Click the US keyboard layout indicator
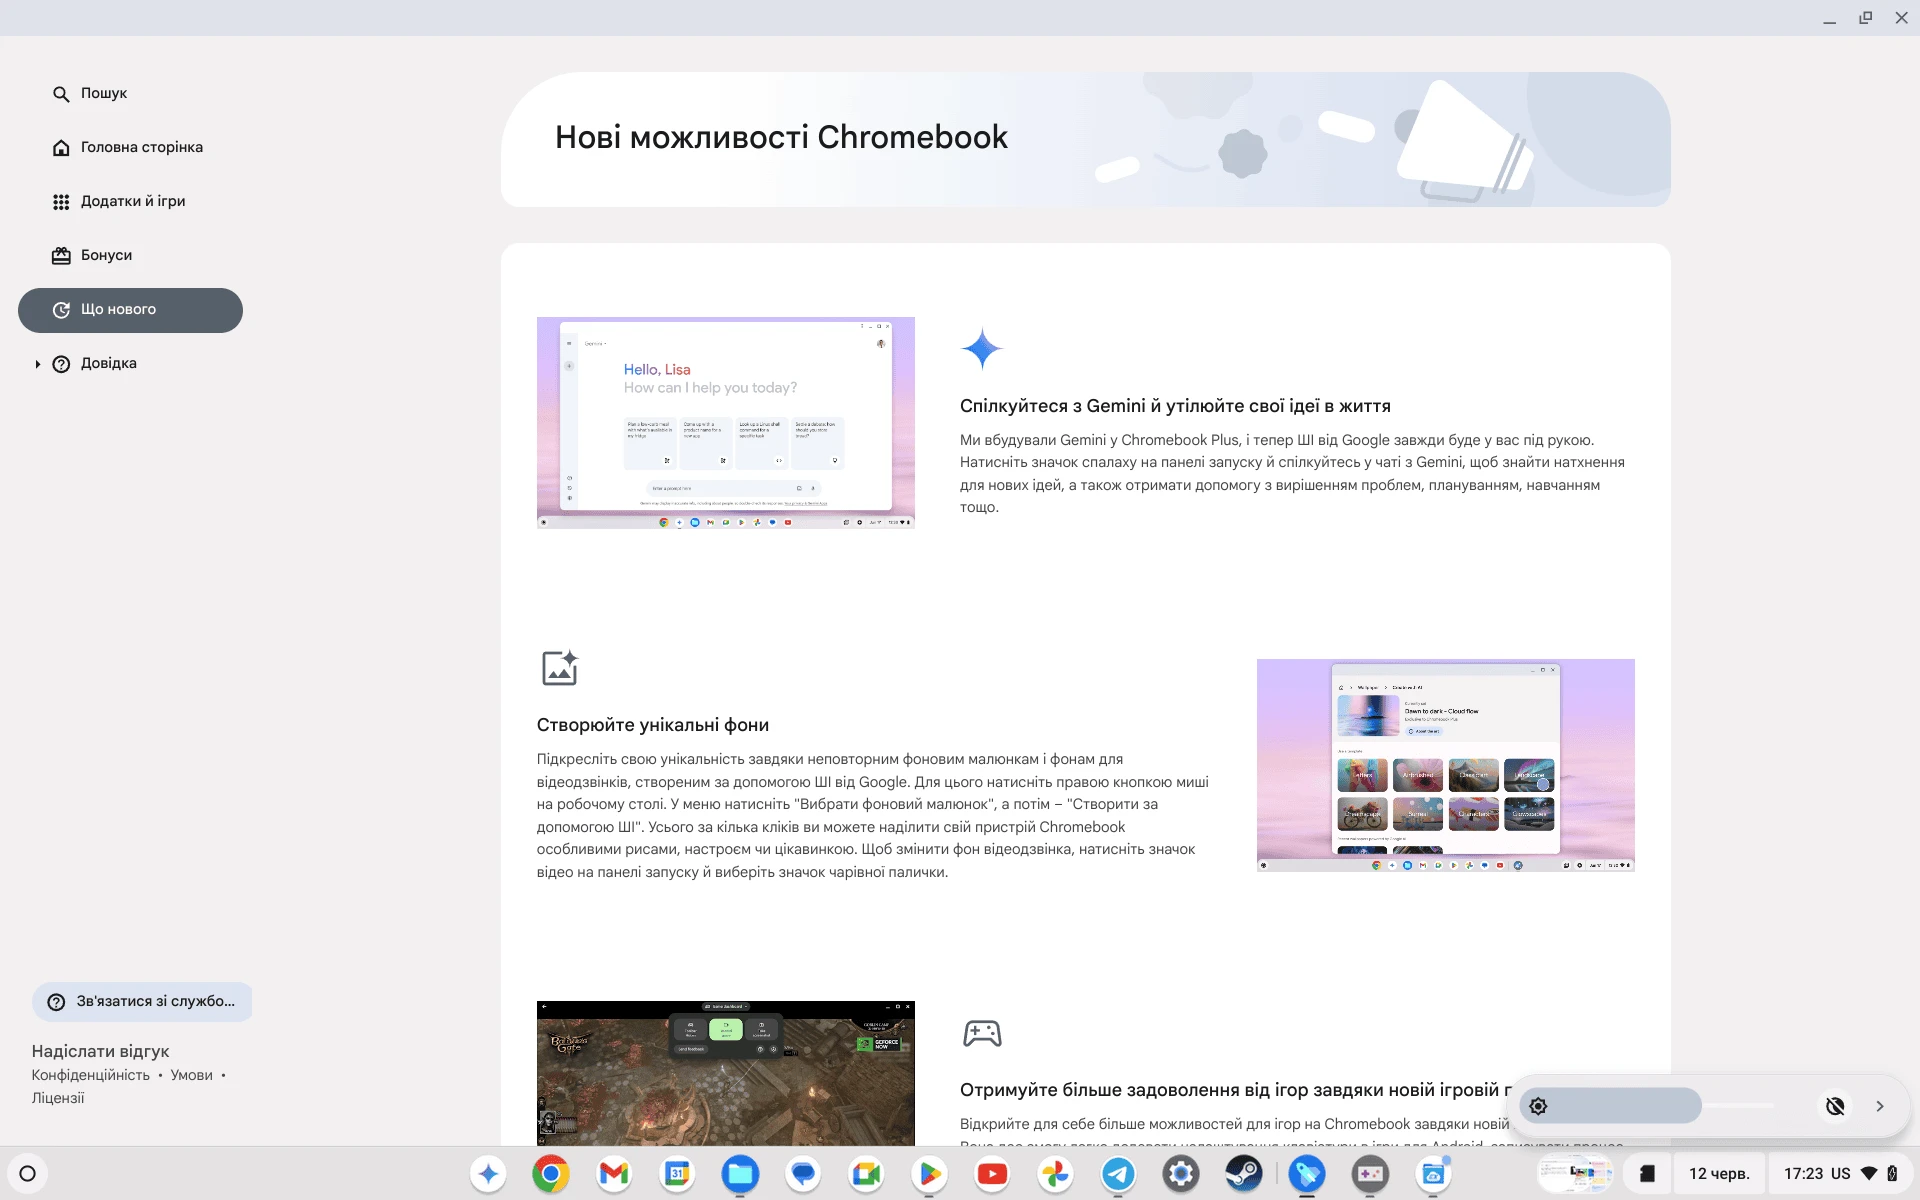 [1841, 1174]
